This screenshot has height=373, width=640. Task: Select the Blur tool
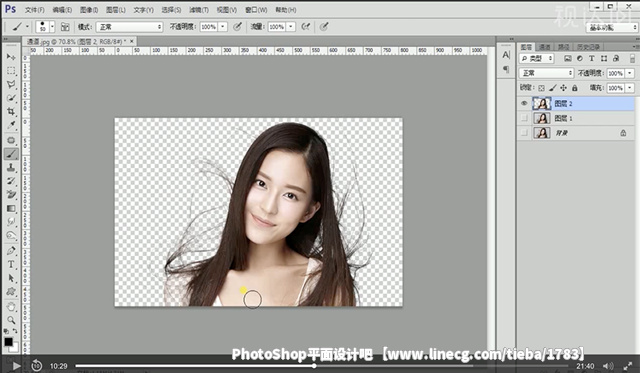(x=11, y=222)
